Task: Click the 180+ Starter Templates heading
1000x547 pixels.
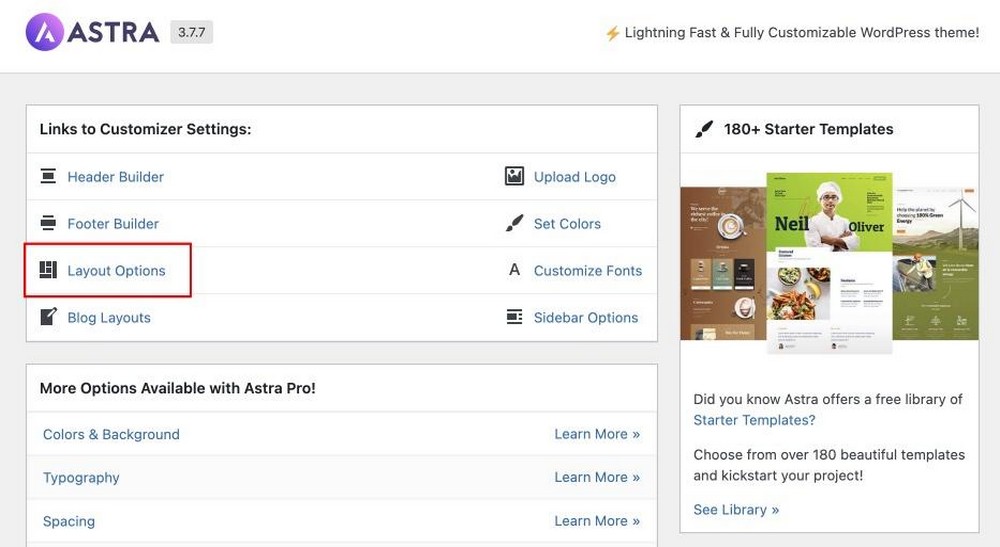Action: pyautogui.click(x=808, y=129)
